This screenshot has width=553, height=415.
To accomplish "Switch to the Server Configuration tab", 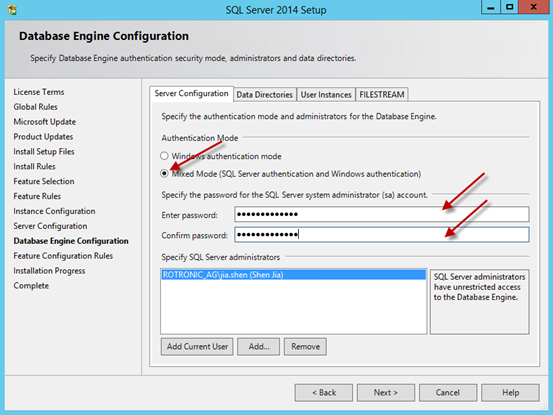I will (192, 94).
